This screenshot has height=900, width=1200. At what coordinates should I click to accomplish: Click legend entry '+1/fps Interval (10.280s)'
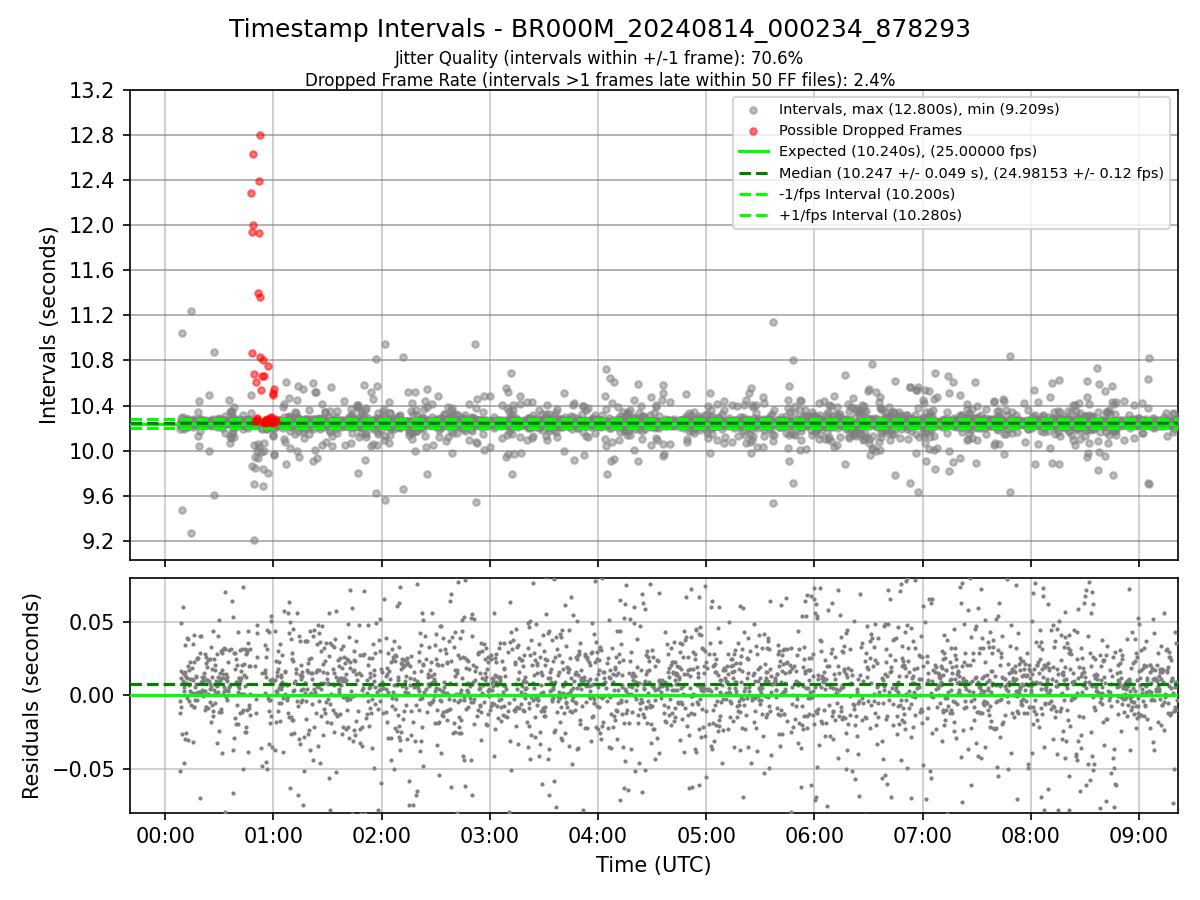click(870, 215)
